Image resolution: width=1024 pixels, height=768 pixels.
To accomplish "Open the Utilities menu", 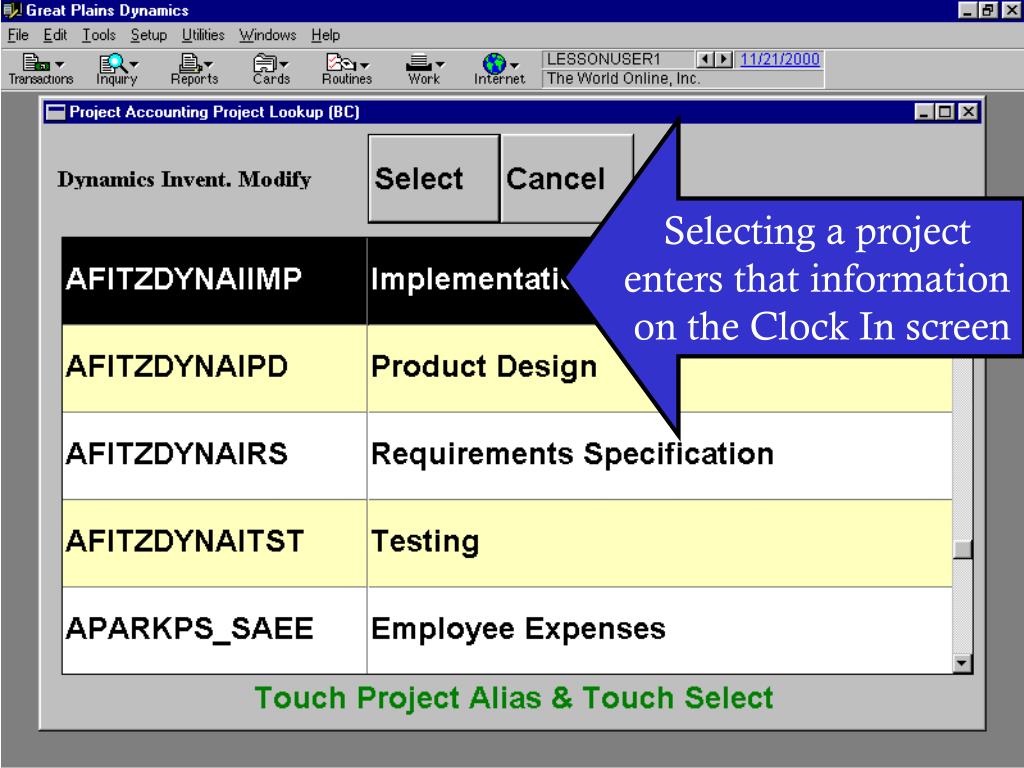I will 203,35.
